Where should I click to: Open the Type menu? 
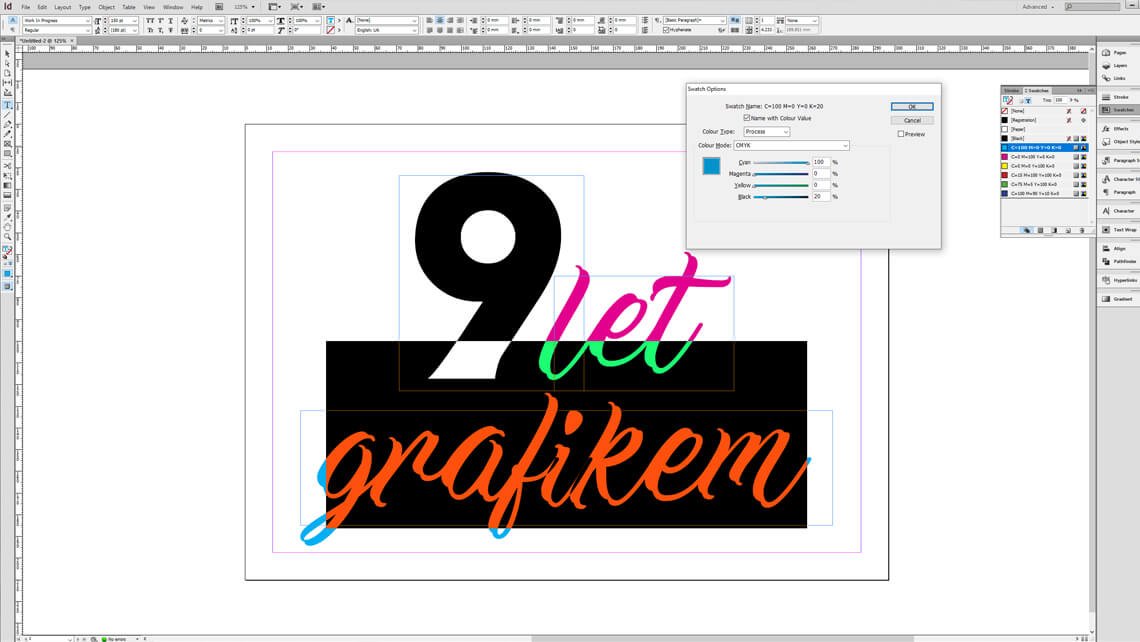(x=84, y=7)
